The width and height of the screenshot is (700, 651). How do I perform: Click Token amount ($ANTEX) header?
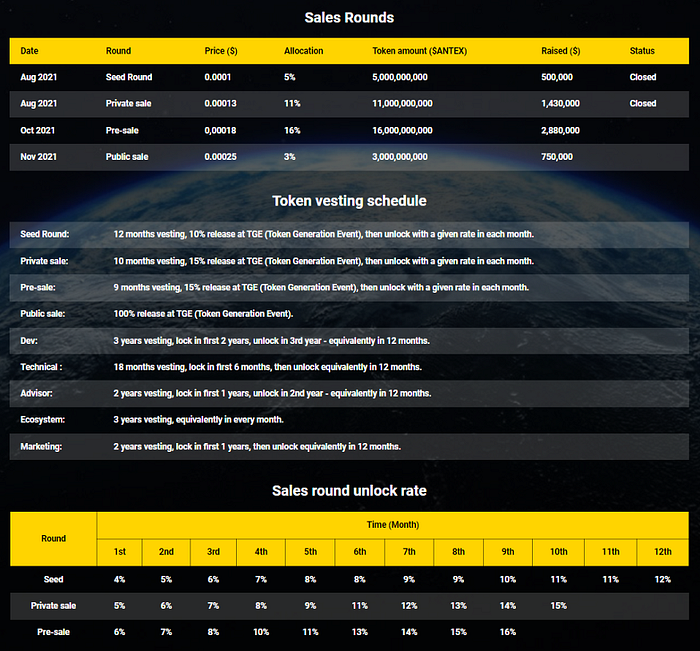[420, 51]
